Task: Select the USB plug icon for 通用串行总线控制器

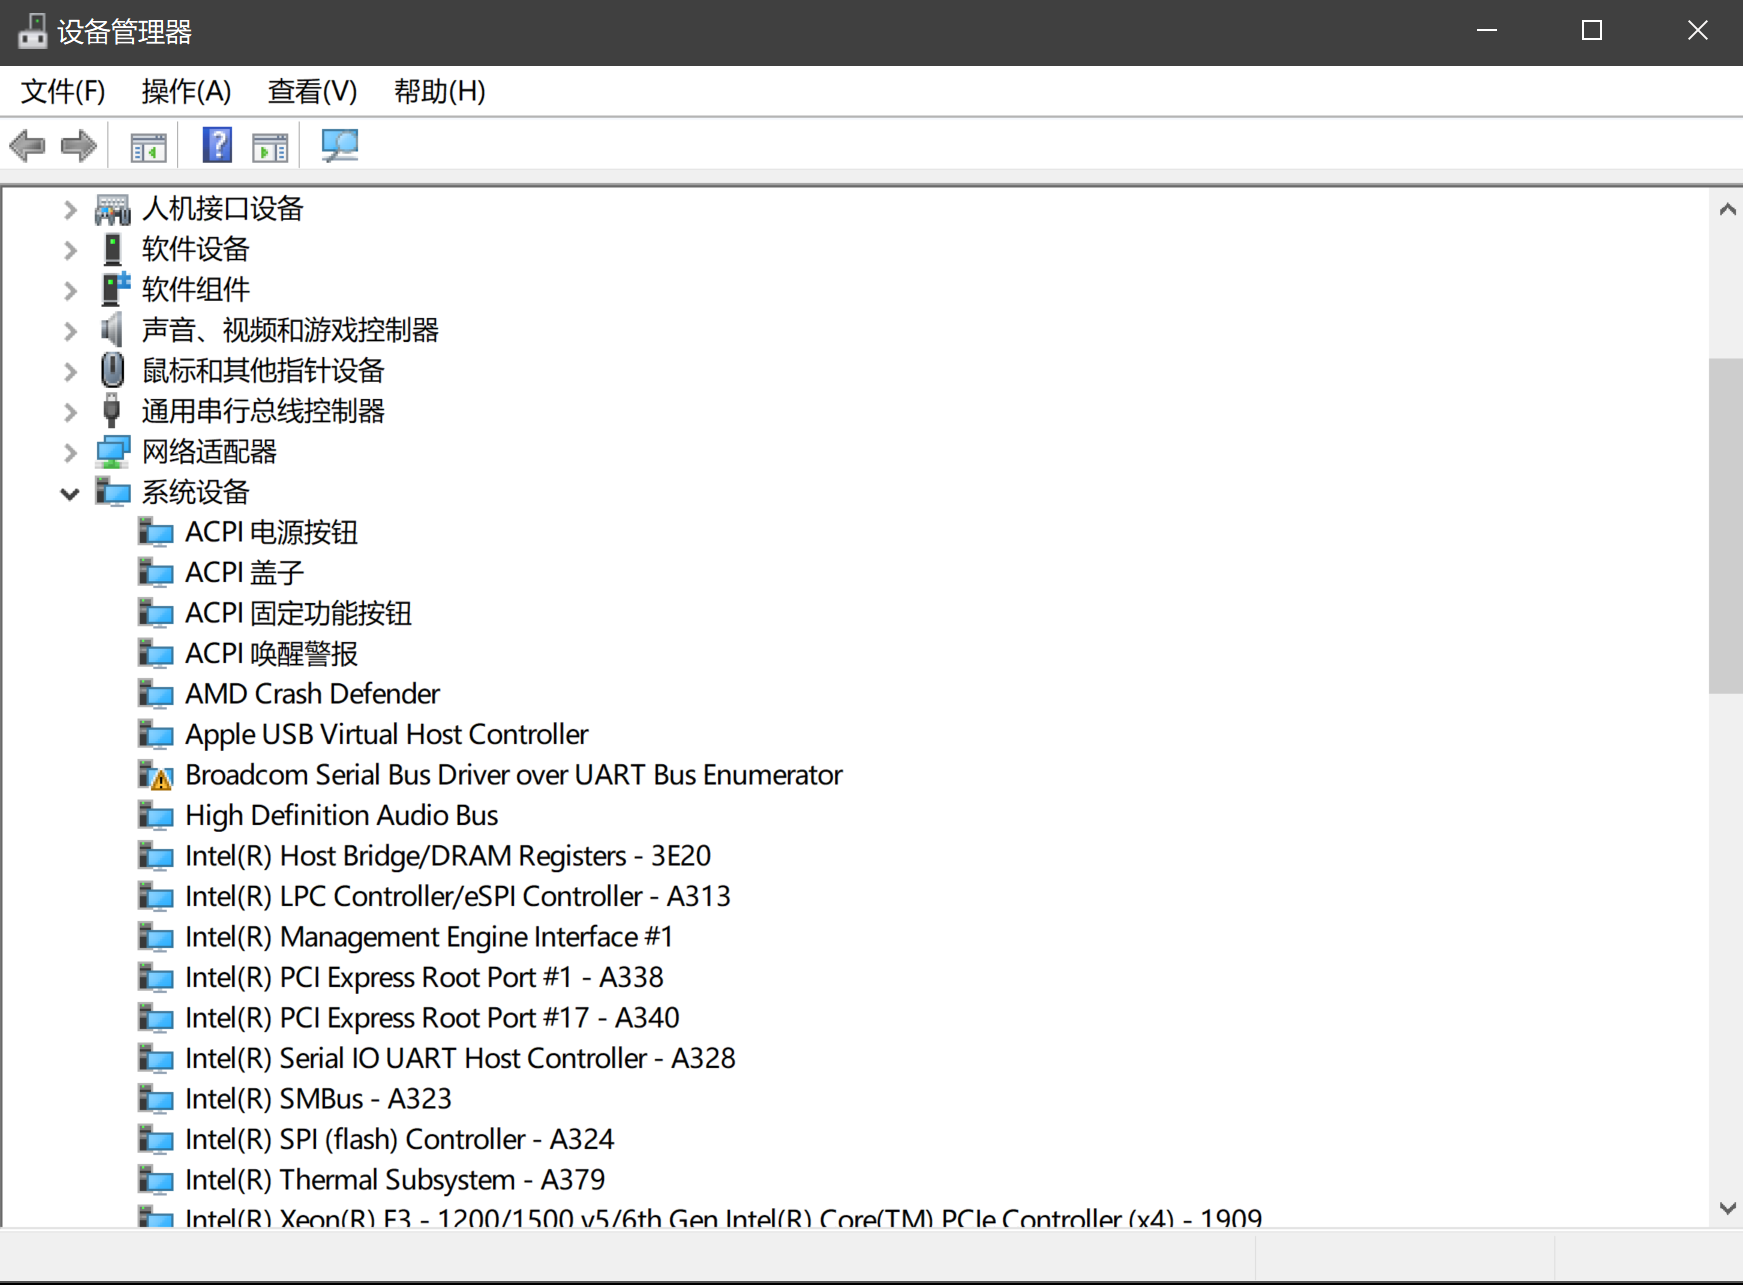Action: (112, 411)
